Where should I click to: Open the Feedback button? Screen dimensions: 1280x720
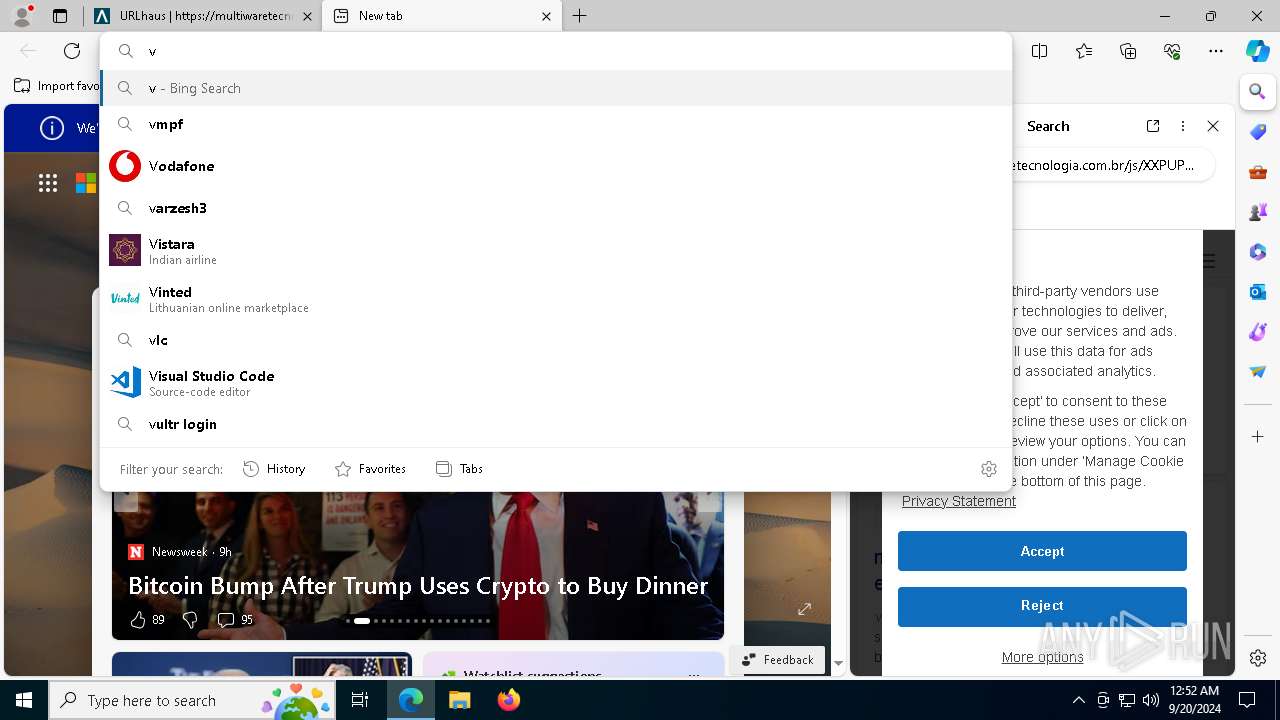tap(778, 659)
